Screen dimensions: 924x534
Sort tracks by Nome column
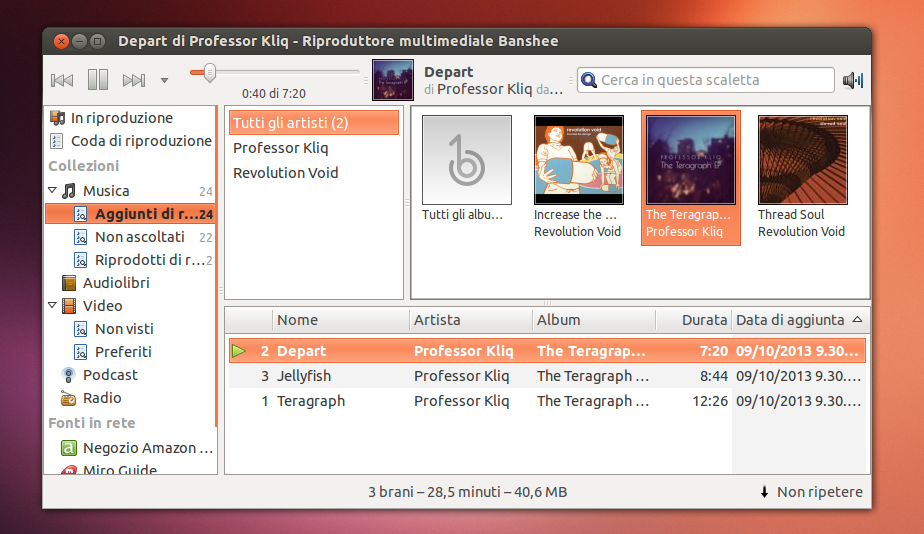click(341, 320)
